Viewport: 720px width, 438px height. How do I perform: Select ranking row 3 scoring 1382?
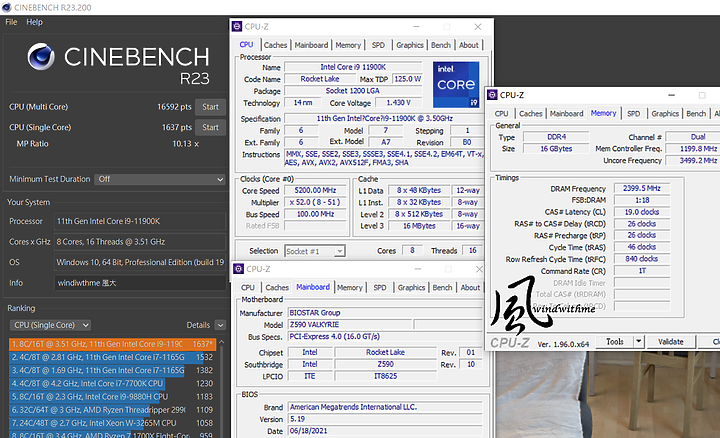tap(112, 370)
